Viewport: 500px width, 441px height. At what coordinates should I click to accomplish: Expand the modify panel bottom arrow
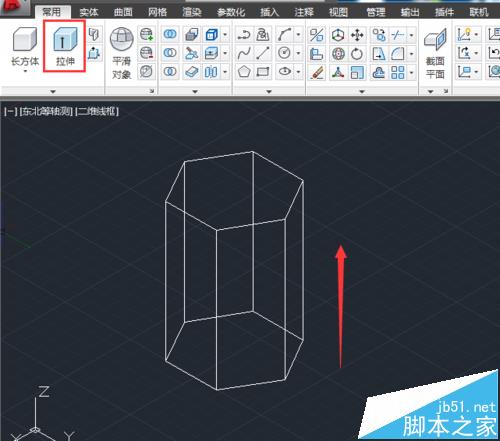point(362,91)
